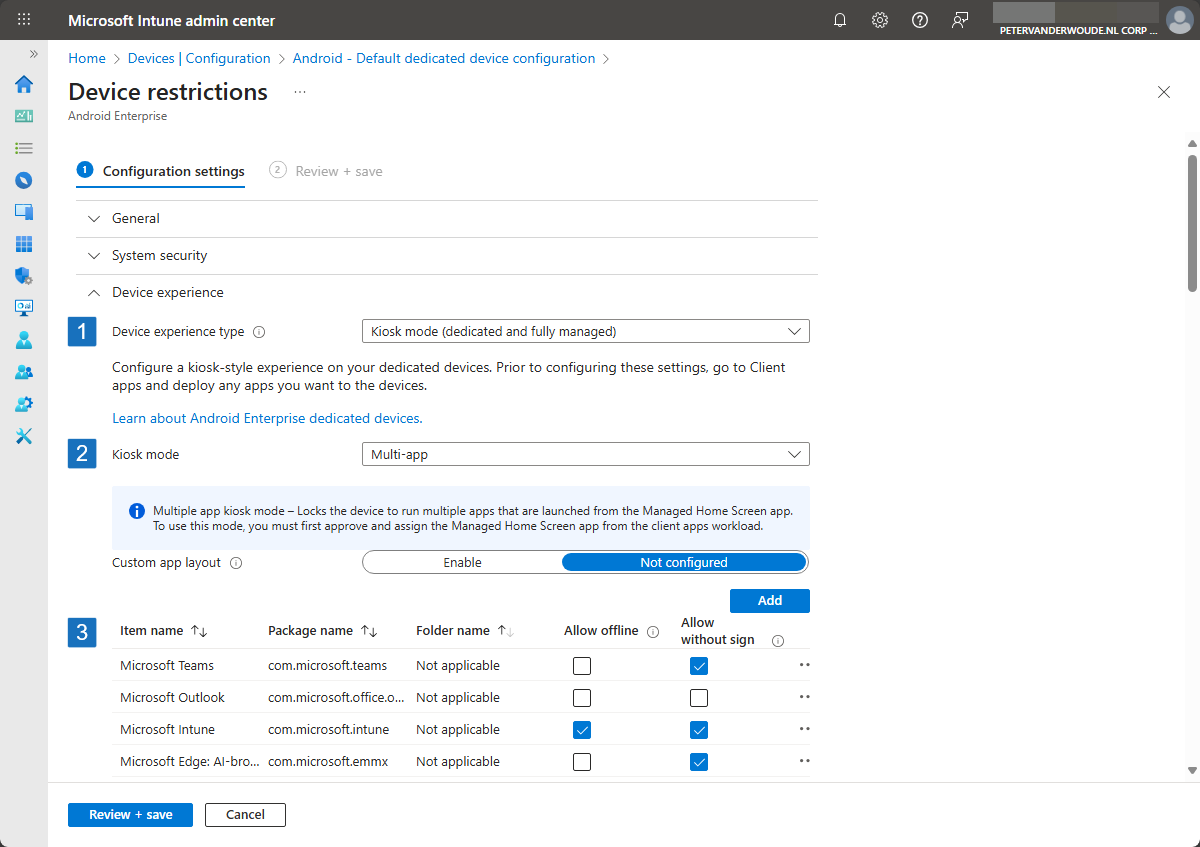This screenshot has width=1200, height=847.
Task: Click the Review + save button
Action: (x=130, y=815)
